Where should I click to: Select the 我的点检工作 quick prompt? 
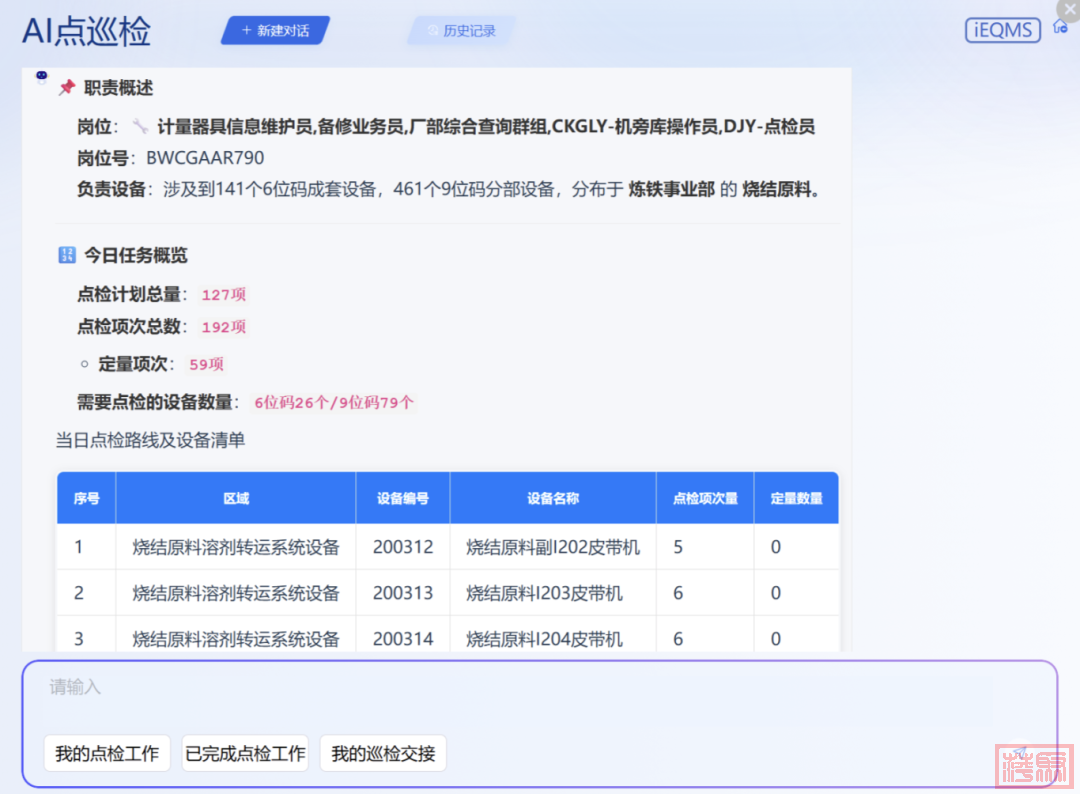[x=107, y=754]
